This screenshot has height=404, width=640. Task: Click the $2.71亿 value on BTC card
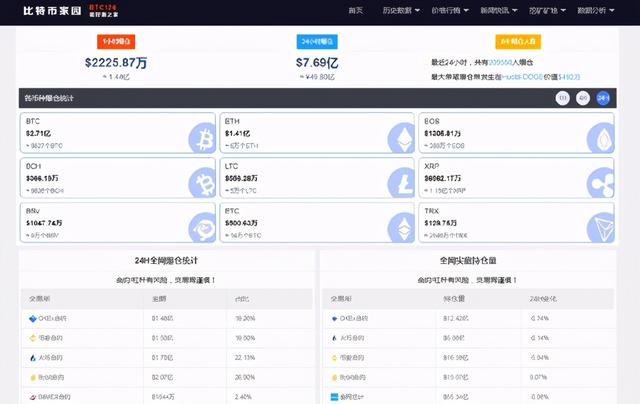click(38, 133)
